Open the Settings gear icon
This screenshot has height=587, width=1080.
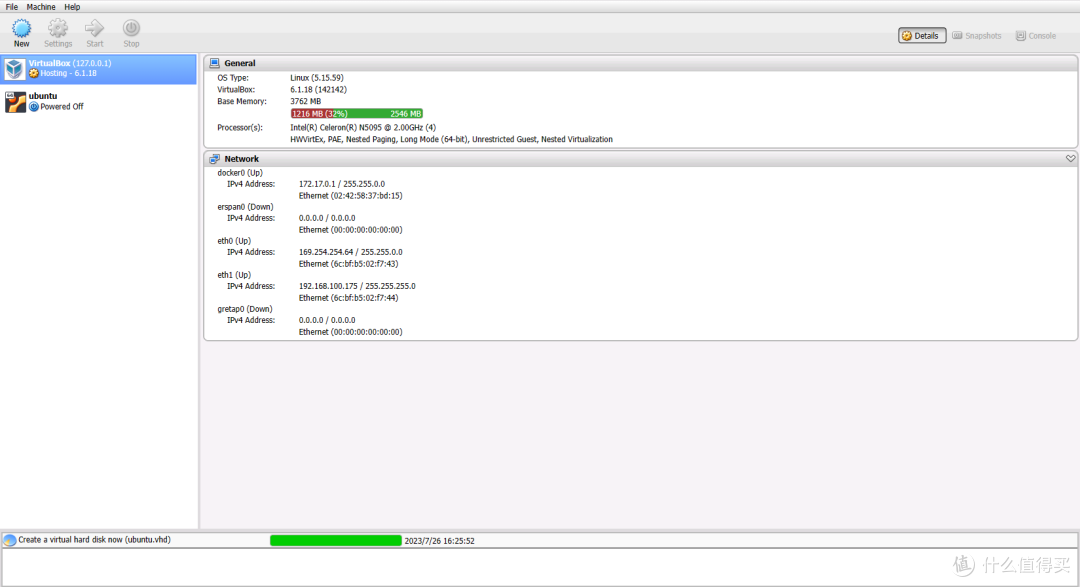click(x=58, y=28)
